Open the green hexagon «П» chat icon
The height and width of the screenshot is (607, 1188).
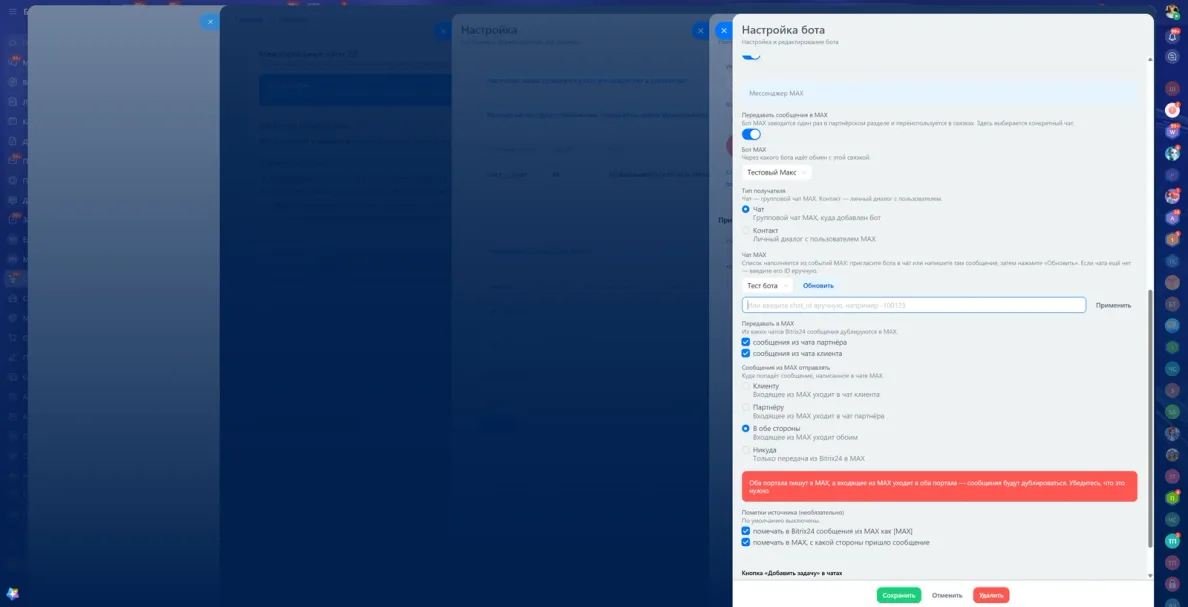tap(1172, 499)
